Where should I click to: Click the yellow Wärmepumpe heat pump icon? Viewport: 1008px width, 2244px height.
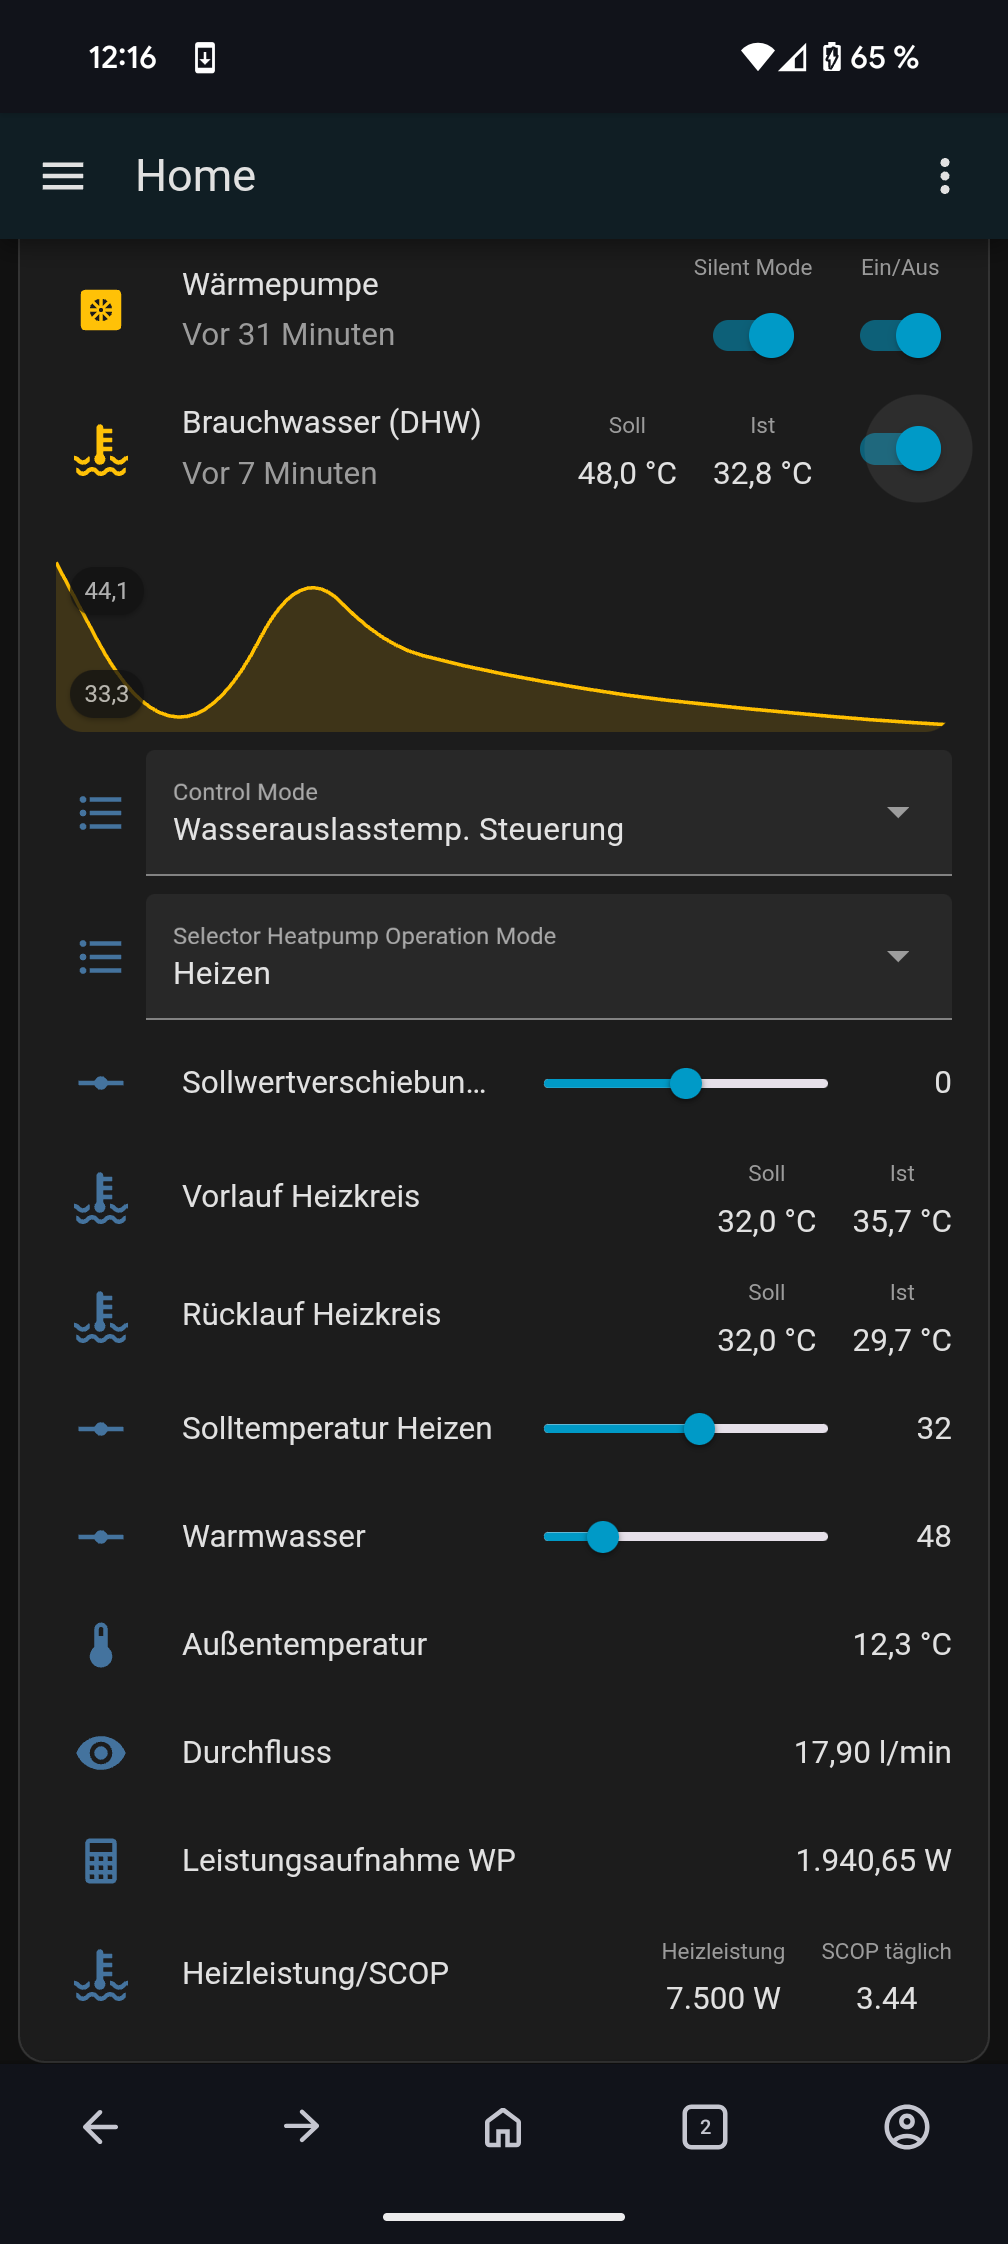(x=101, y=310)
